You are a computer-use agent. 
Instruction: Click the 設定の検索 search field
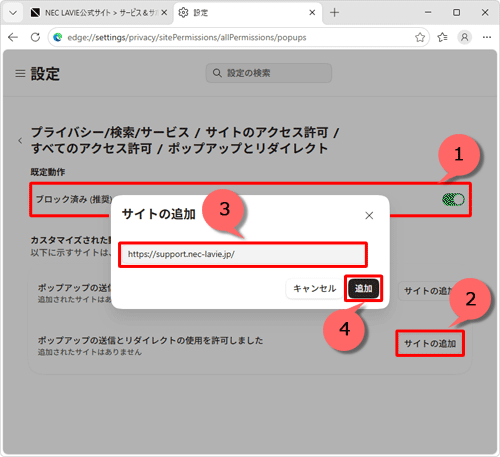(269, 73)
